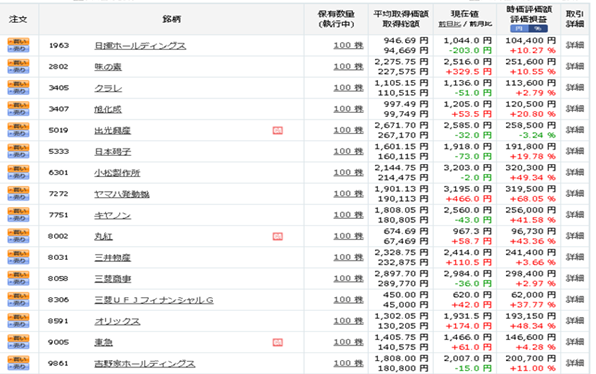
Task: Click the sell button for 三井物産 (8031)
Action: [x=18, y=261]
